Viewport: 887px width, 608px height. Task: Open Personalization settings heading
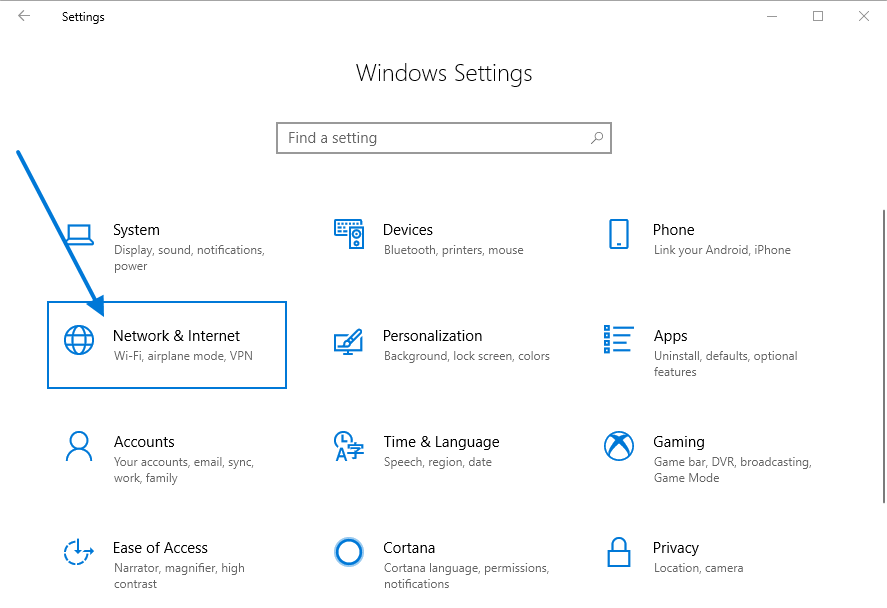coord(433,336)
